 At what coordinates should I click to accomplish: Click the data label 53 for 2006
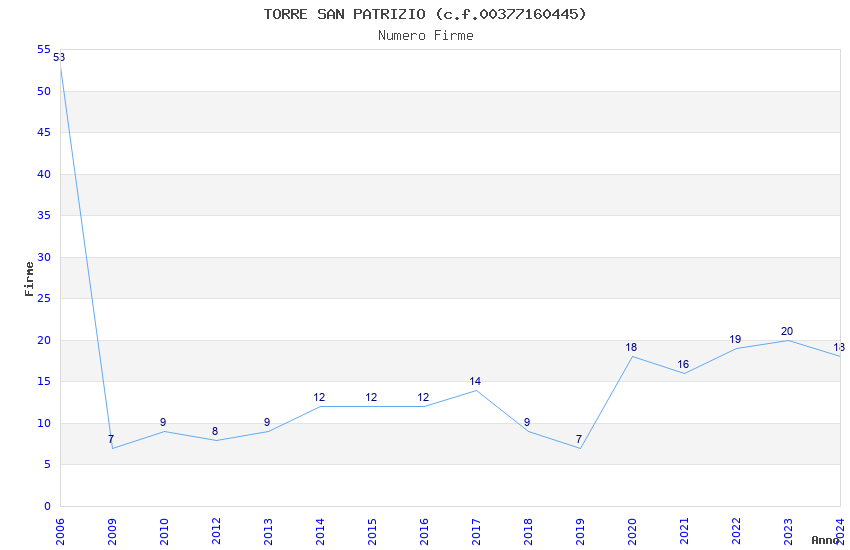[59, 57]
